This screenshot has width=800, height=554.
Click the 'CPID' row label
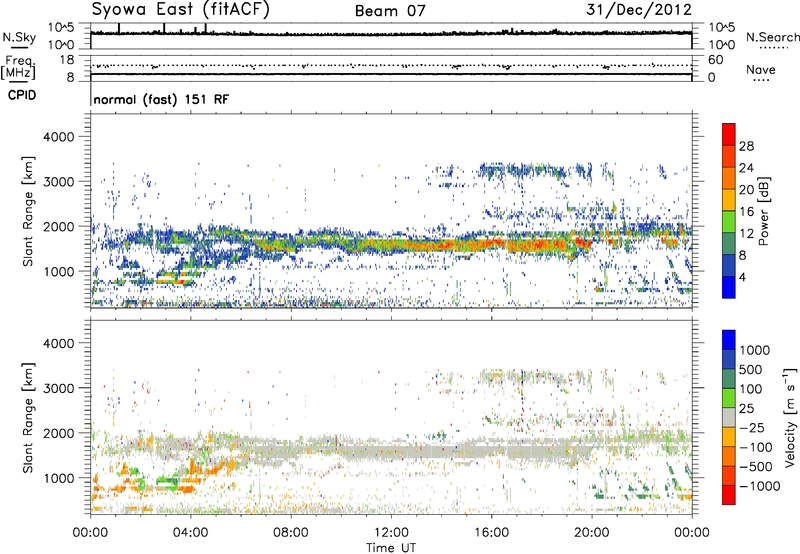point(22,95)
